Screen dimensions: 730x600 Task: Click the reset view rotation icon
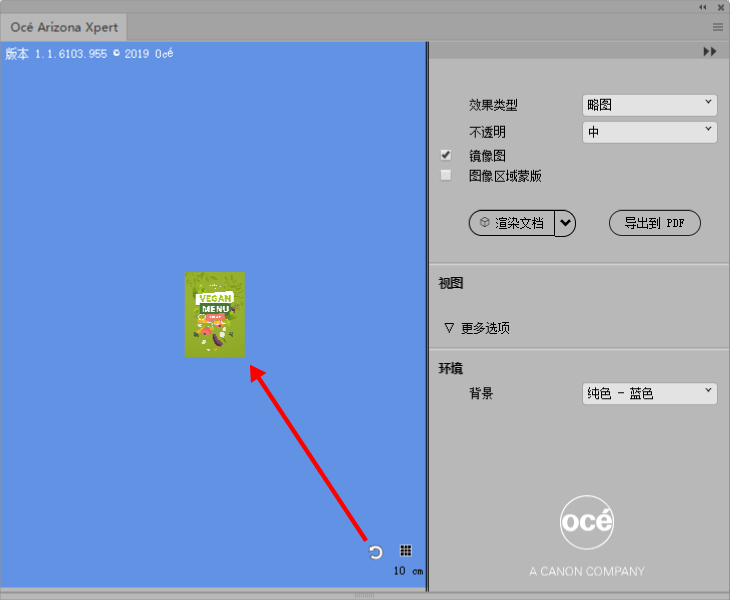376,552
